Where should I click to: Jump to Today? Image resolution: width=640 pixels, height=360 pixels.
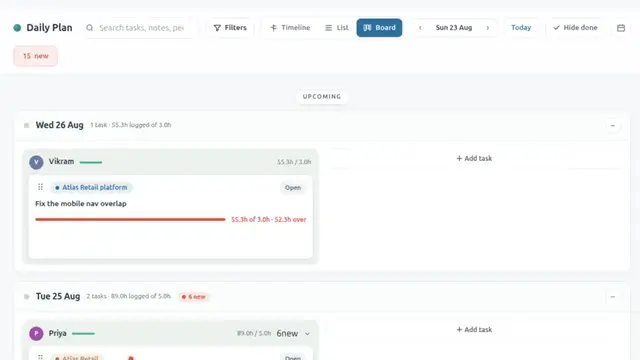coord(521,28)
